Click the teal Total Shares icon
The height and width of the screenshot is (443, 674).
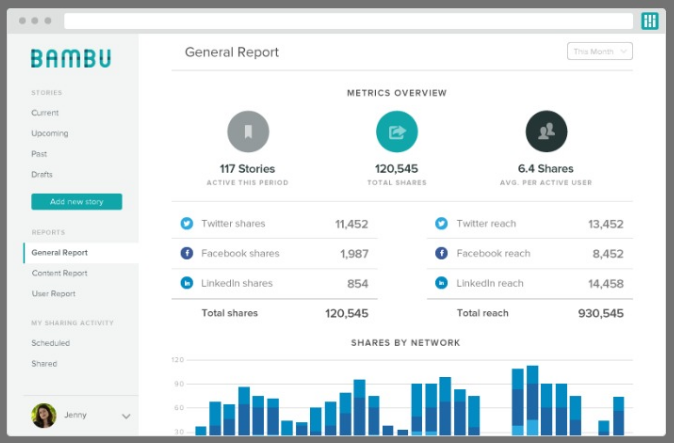(397, 131)
